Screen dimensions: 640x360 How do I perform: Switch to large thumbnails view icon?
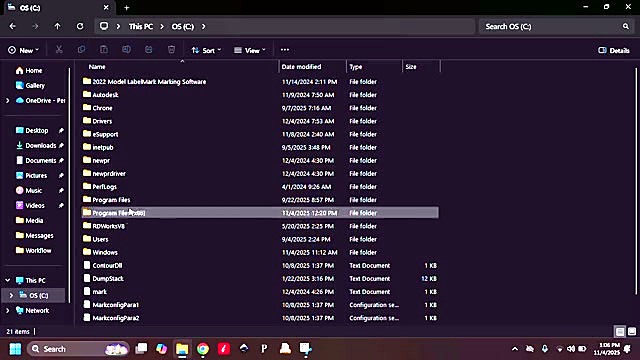(x=632, y=331)
